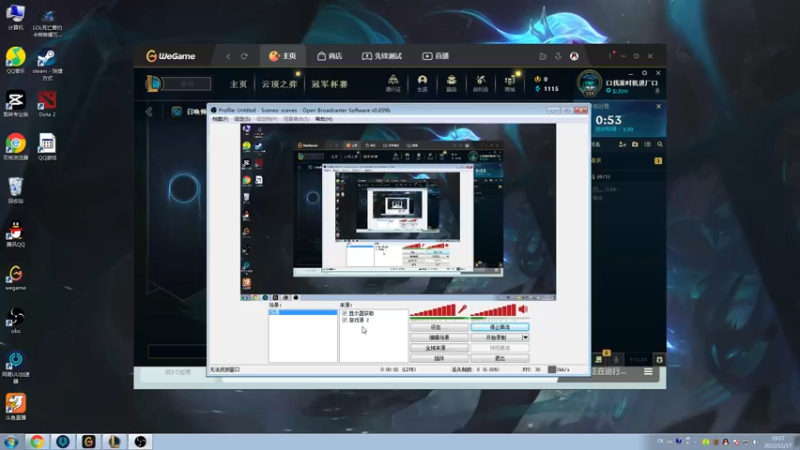The height and width of the screenshot is (450, 800).
Task: Mute the OBS desktop speaker icon
Action: [x=523, y=309]
